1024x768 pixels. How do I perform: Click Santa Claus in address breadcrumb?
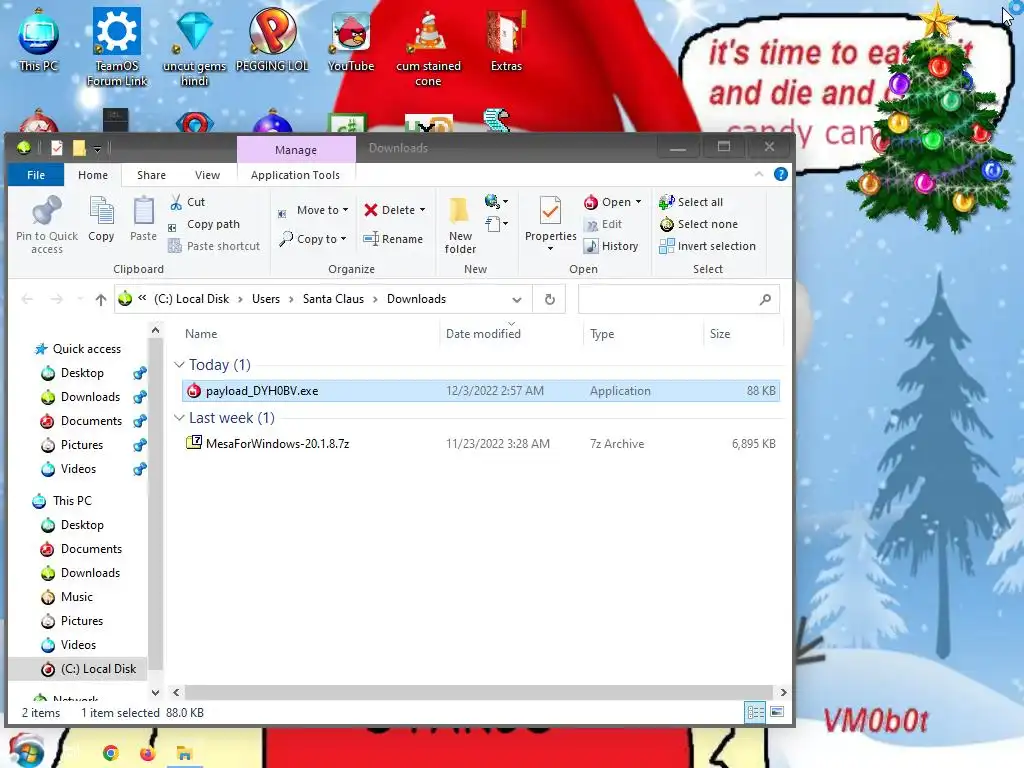pos(333,299)
